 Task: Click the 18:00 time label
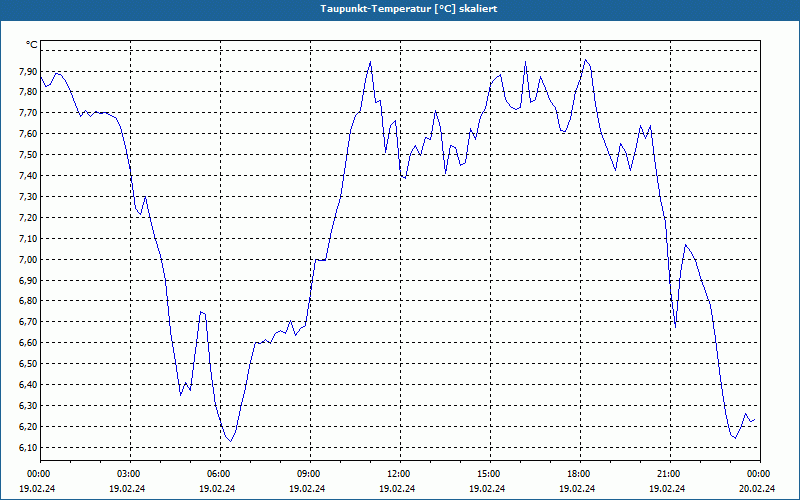581,474
